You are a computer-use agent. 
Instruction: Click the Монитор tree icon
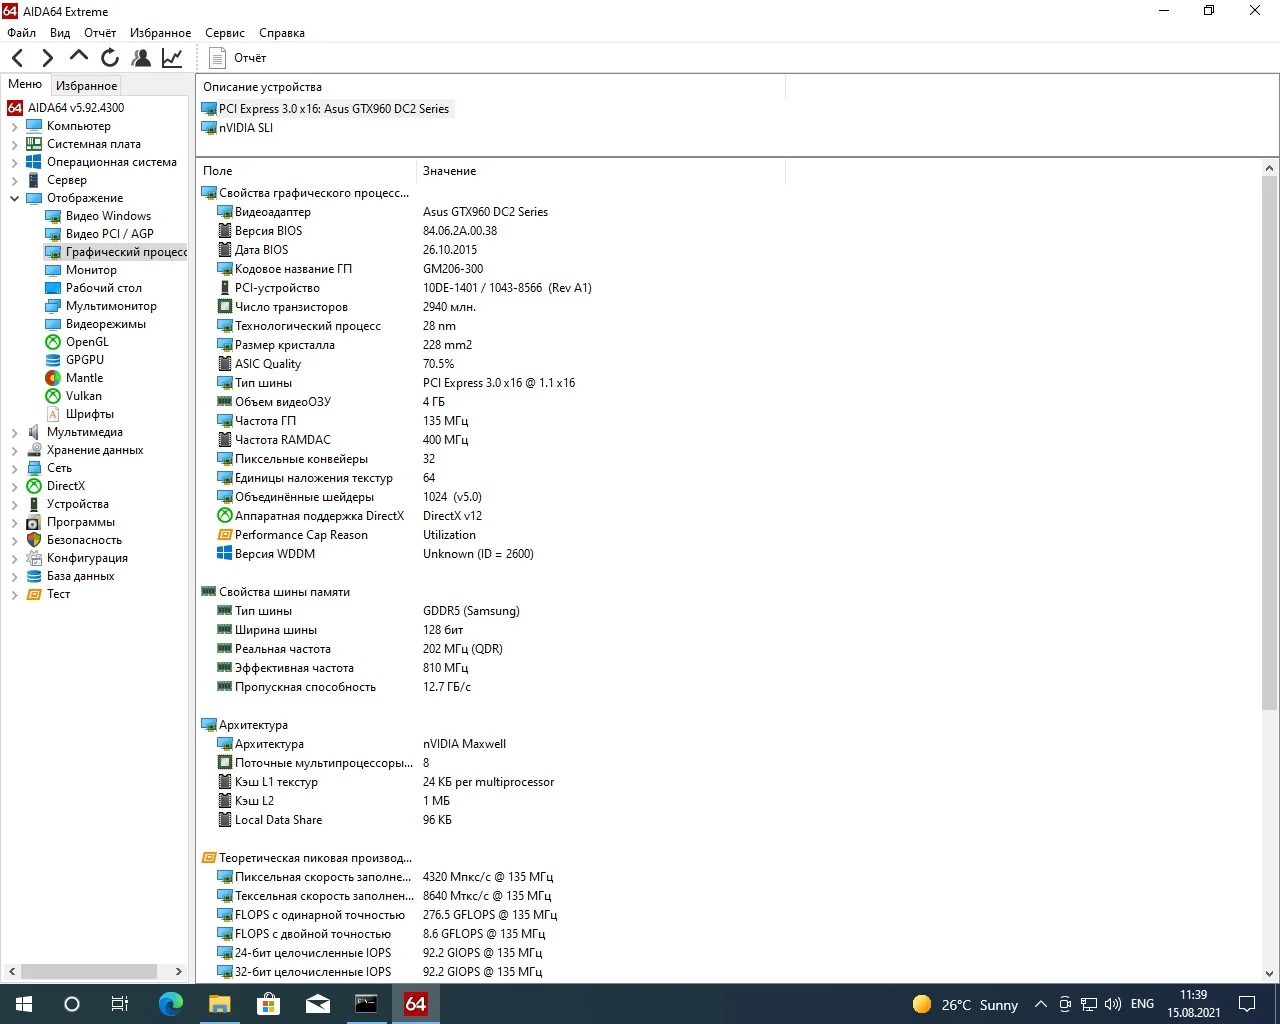[x=53, y=270]
